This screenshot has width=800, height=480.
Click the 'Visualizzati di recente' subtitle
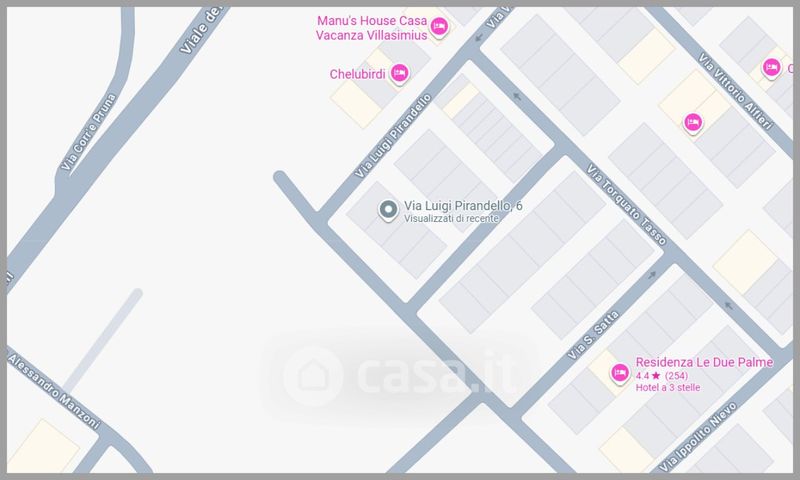tap(451, 218)
